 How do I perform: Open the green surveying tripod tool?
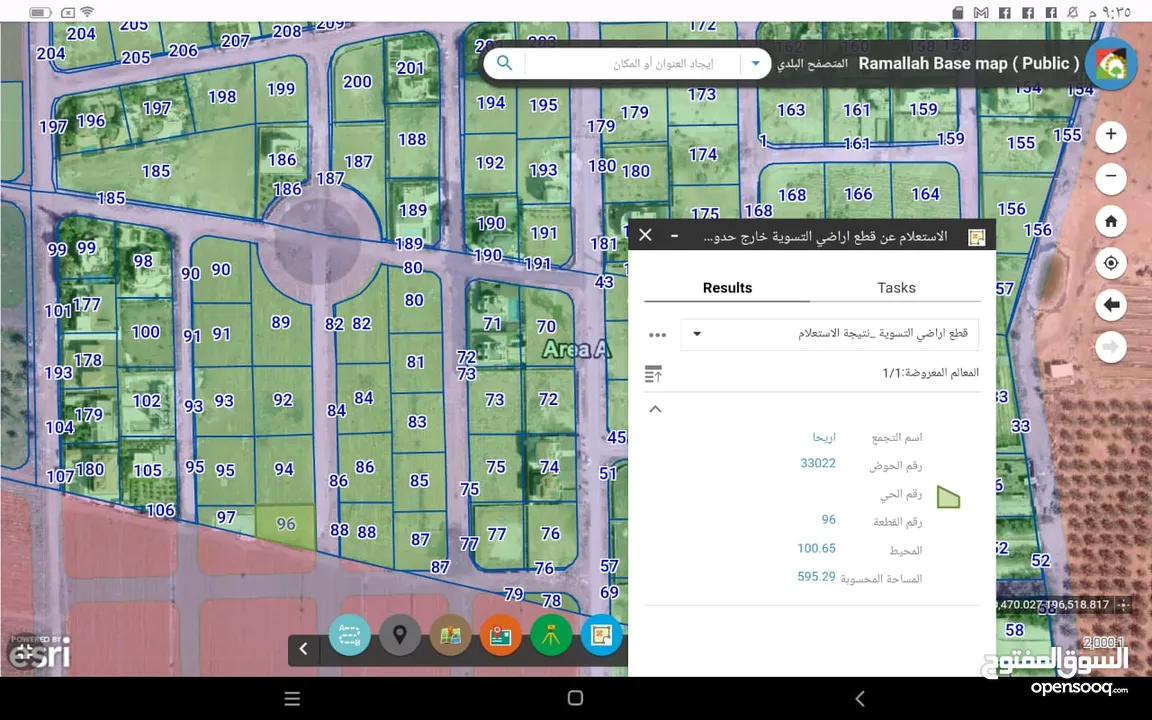click(x=551, y=635)
